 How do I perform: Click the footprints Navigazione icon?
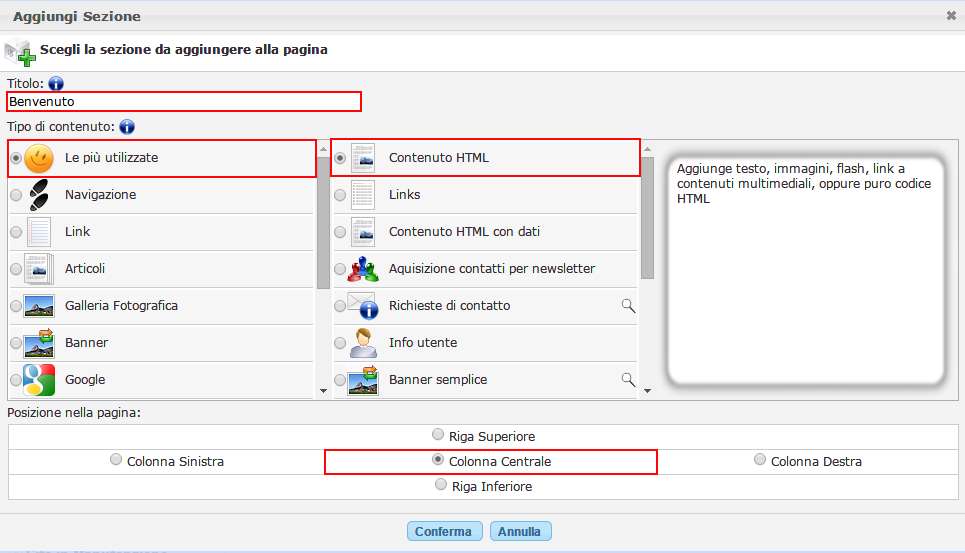pyautogui.click(x=39, y=195)
